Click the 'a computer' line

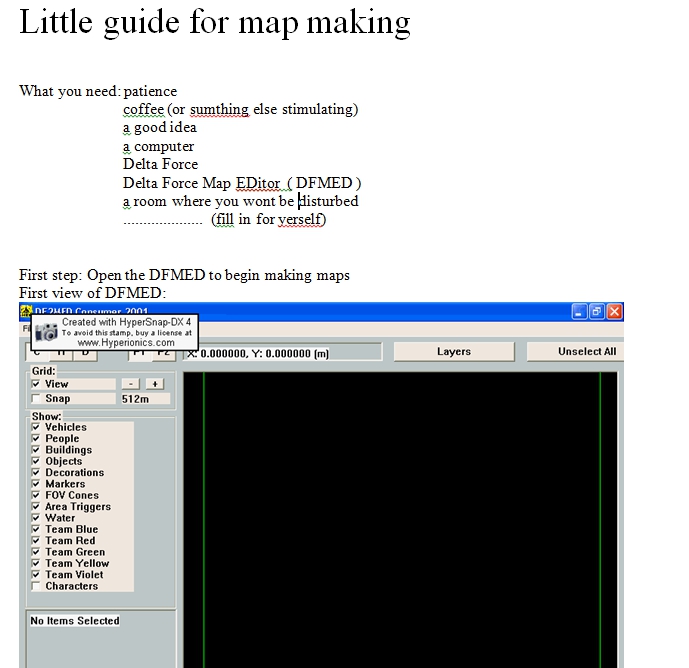pos(158,146)
